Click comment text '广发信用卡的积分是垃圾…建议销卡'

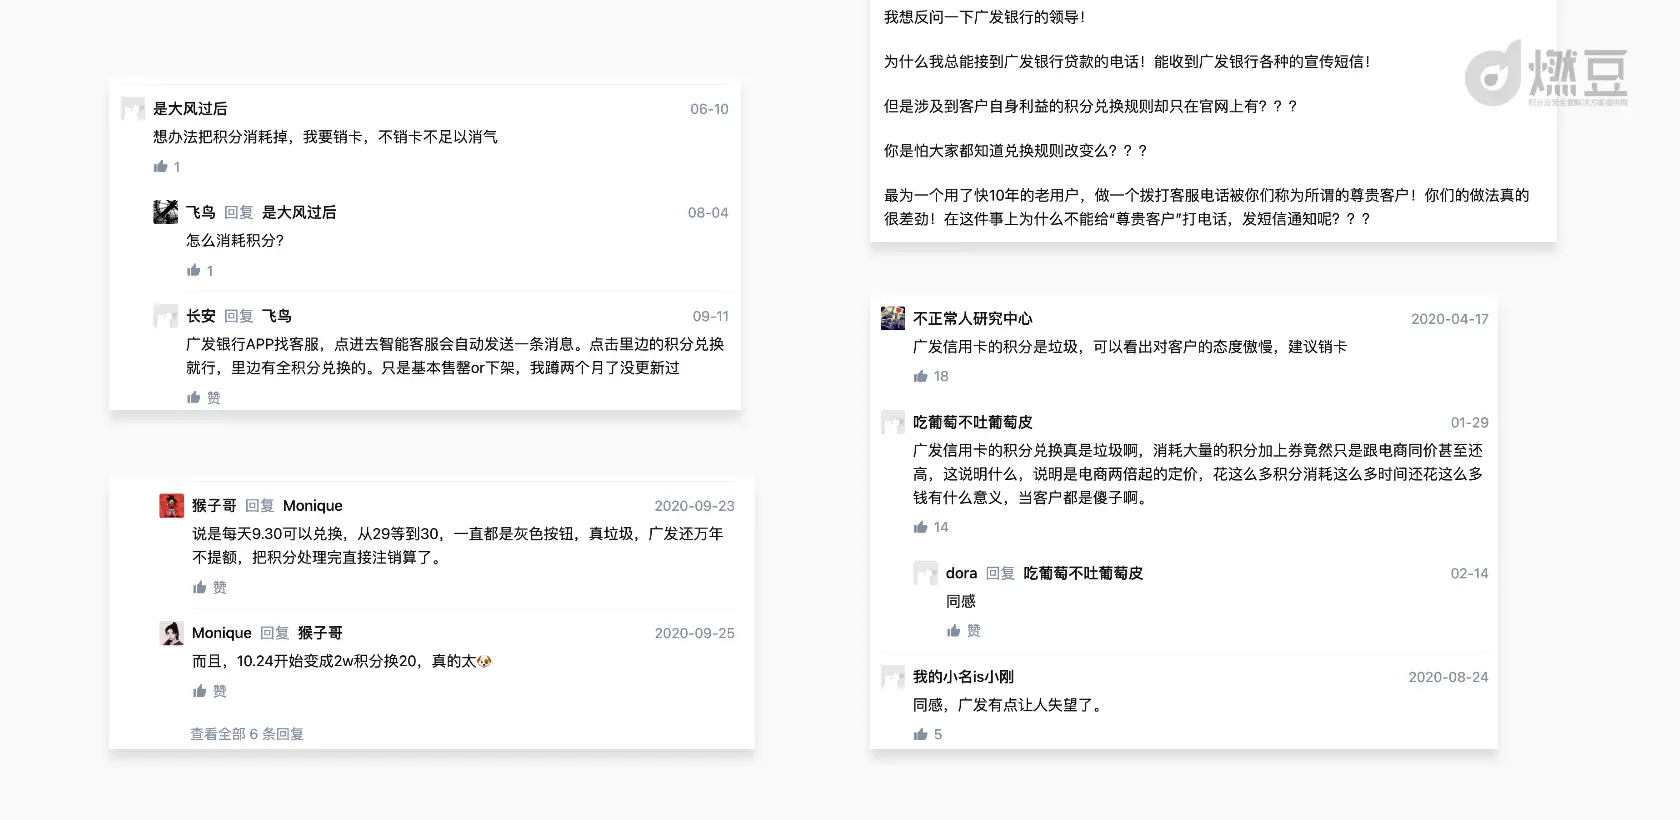point(1130,347)
